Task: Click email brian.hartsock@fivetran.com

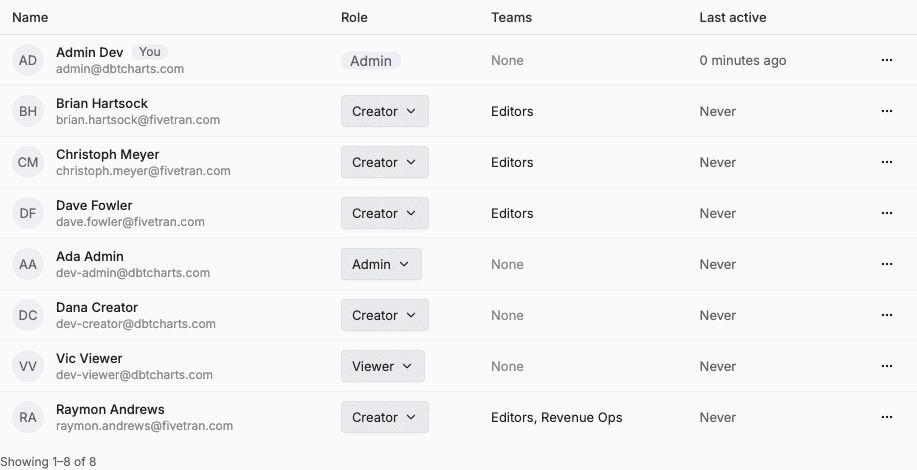Action: point(138,120)
